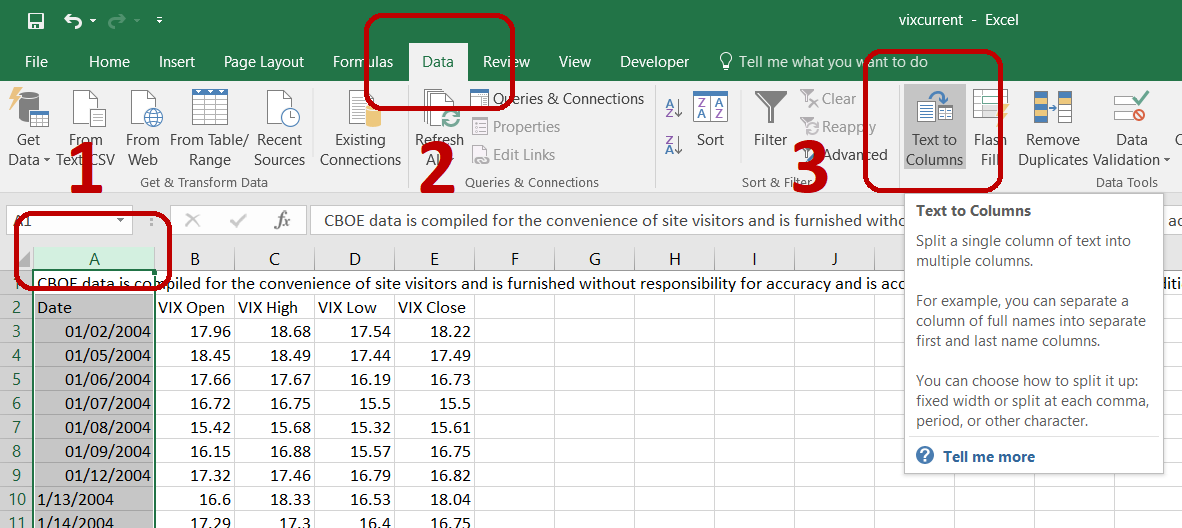Viewport: 1182px width, 528px height.
Task: Sort descending with the Z-A icon
Action: (673, 143)
